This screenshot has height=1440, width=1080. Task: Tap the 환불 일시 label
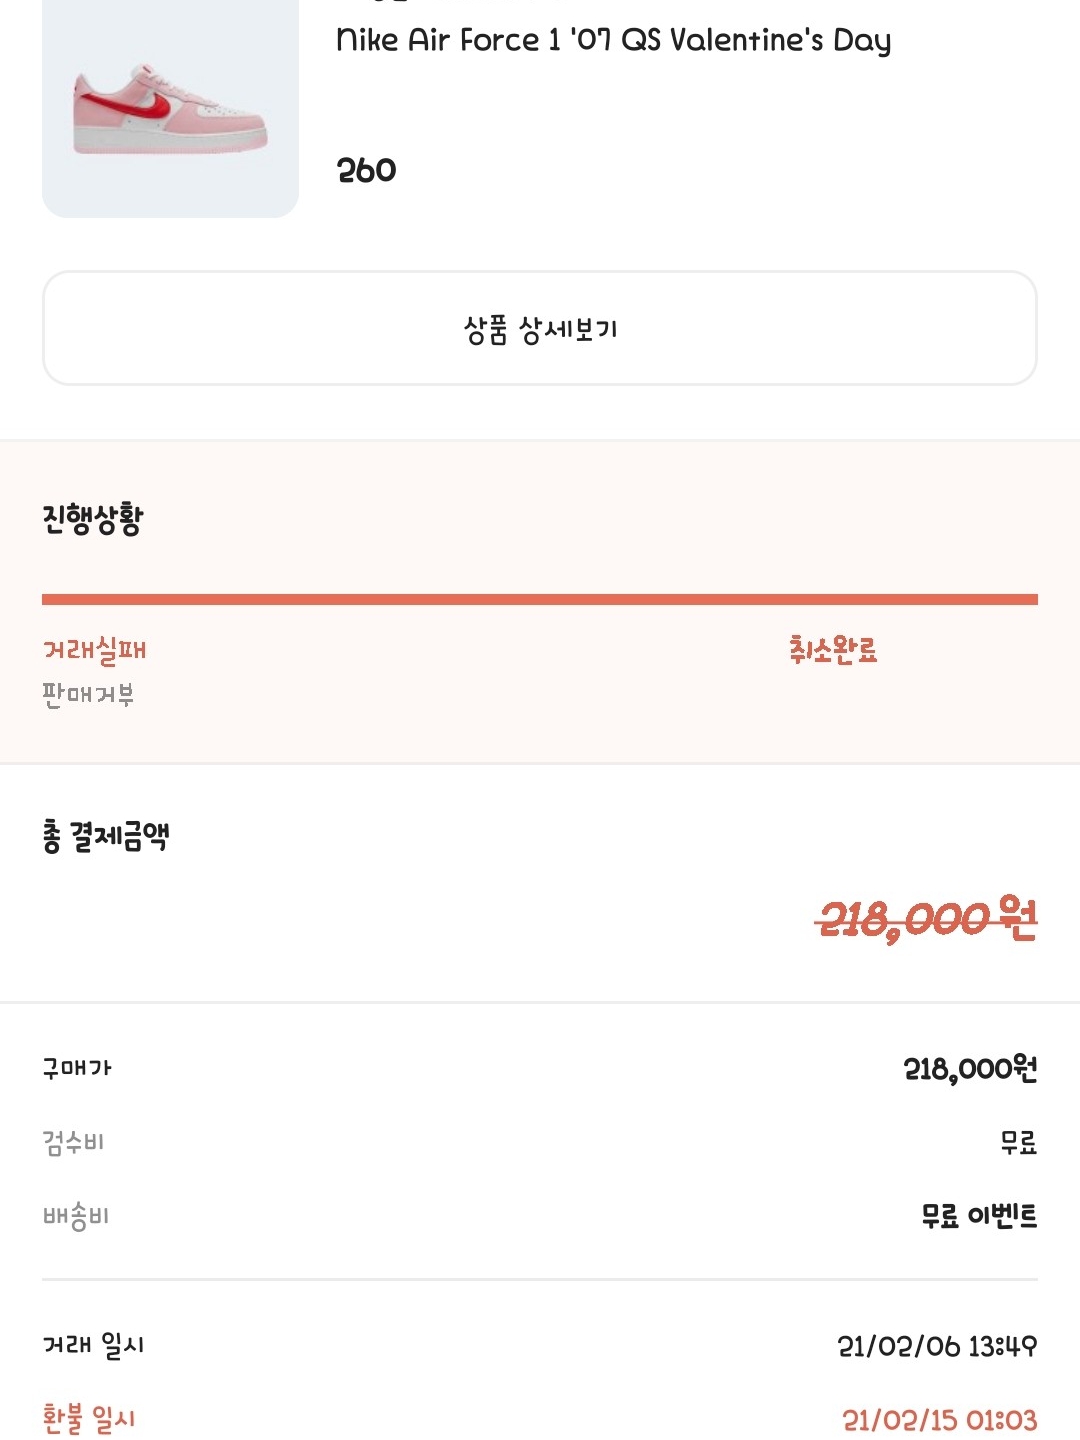[89, 1419]
